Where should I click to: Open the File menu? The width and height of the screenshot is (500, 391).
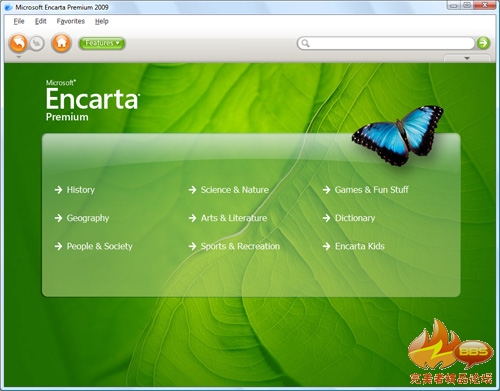(x=19, y=21)
